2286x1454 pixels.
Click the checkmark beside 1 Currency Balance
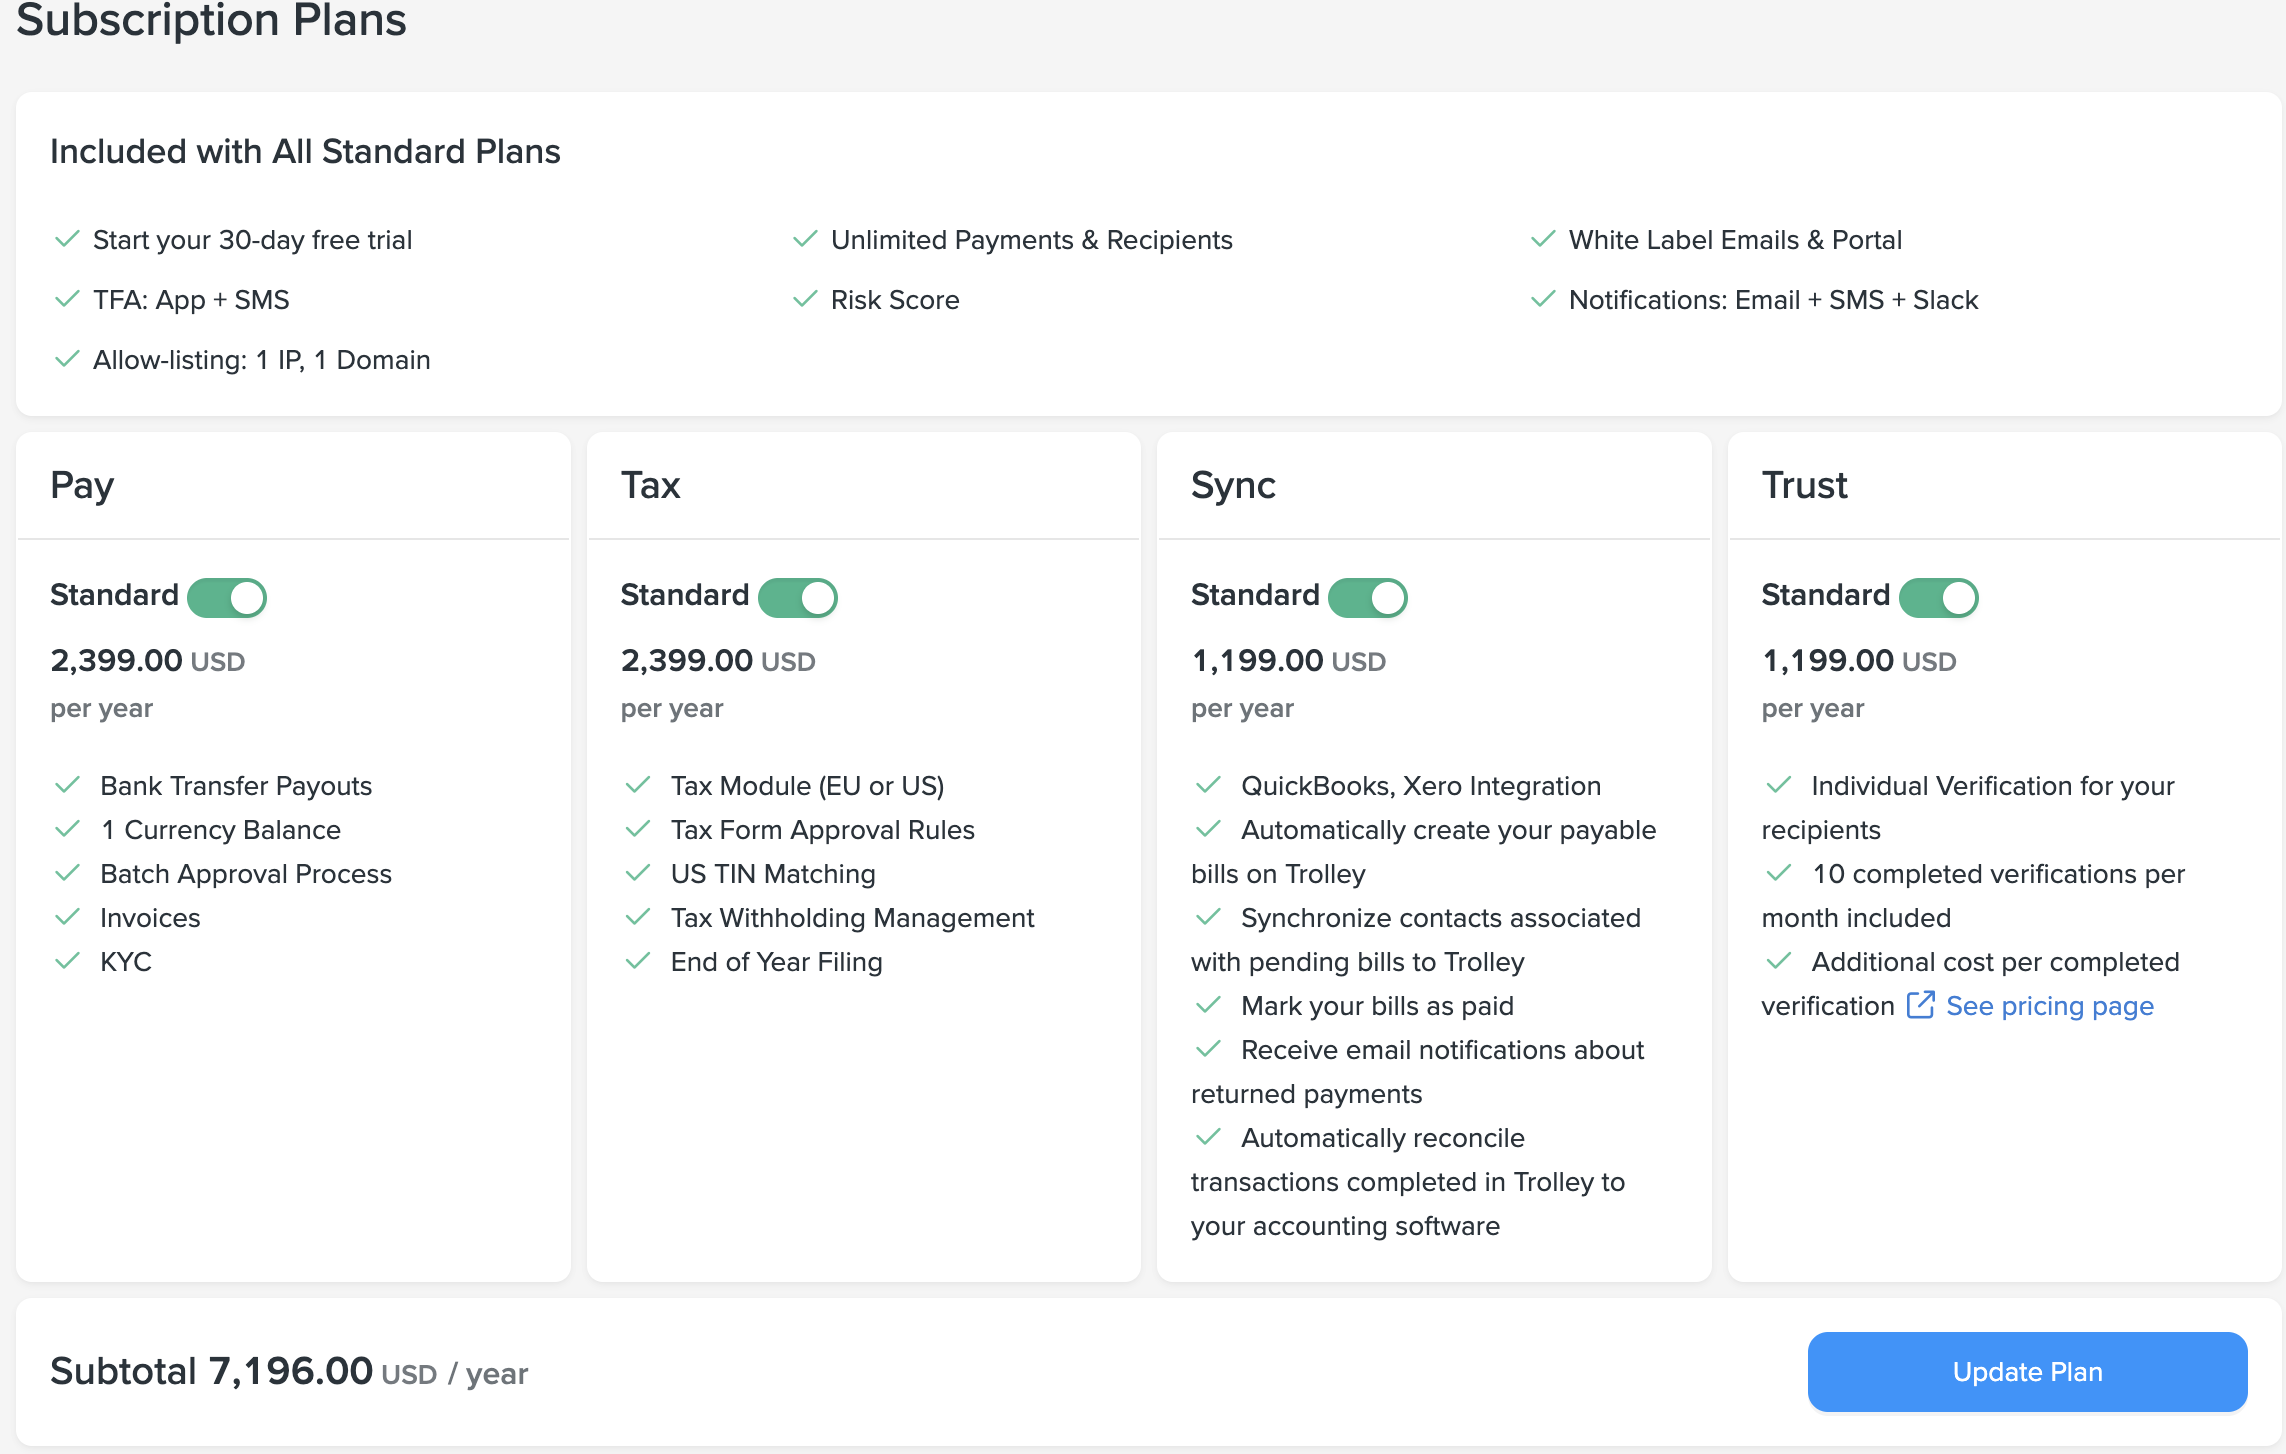coord(67,829)
